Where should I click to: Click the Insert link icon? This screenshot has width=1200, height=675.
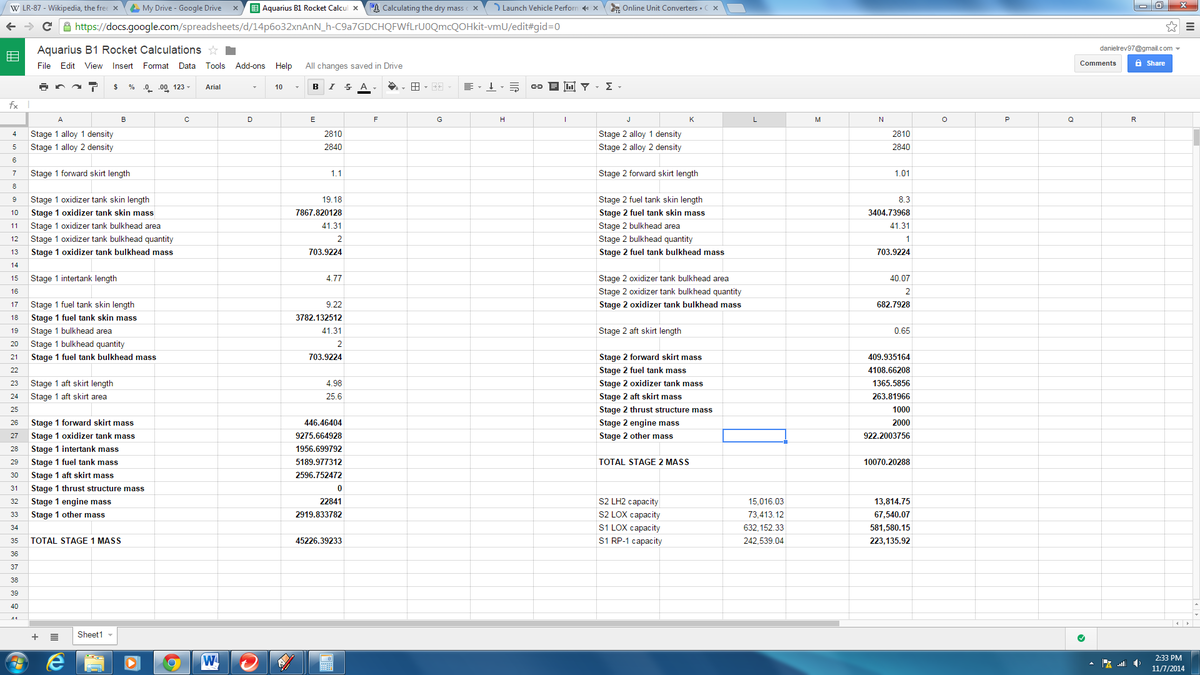[x=537, y=87]
